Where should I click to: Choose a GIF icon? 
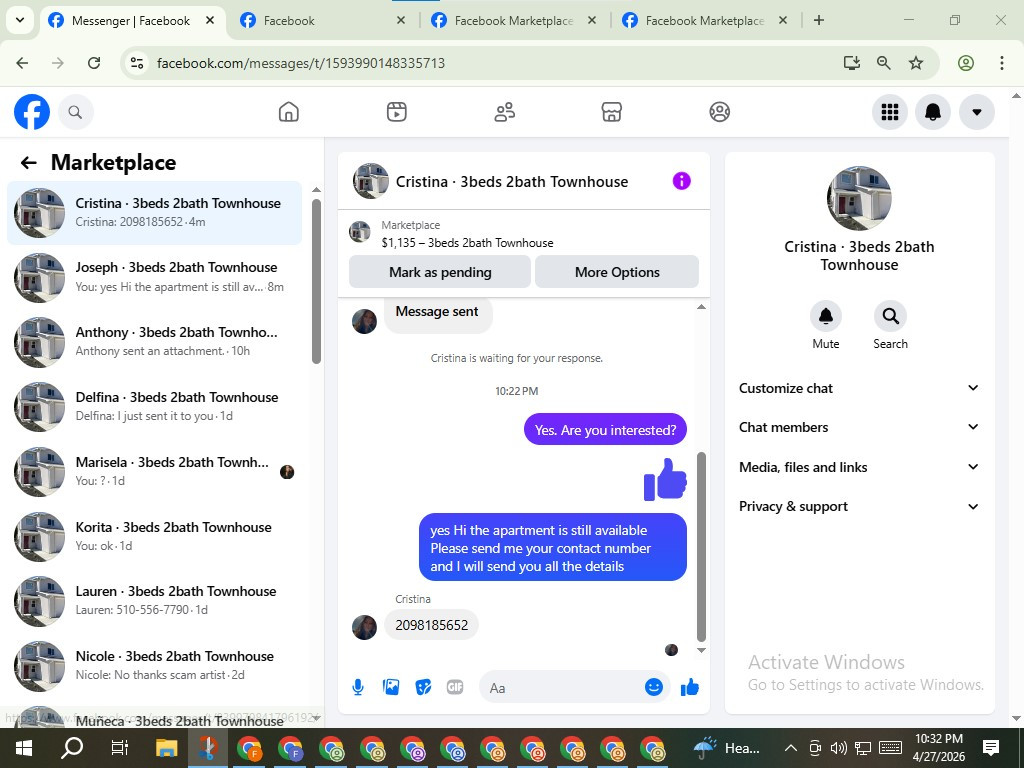pyautogui.click(x=455, y=687)
